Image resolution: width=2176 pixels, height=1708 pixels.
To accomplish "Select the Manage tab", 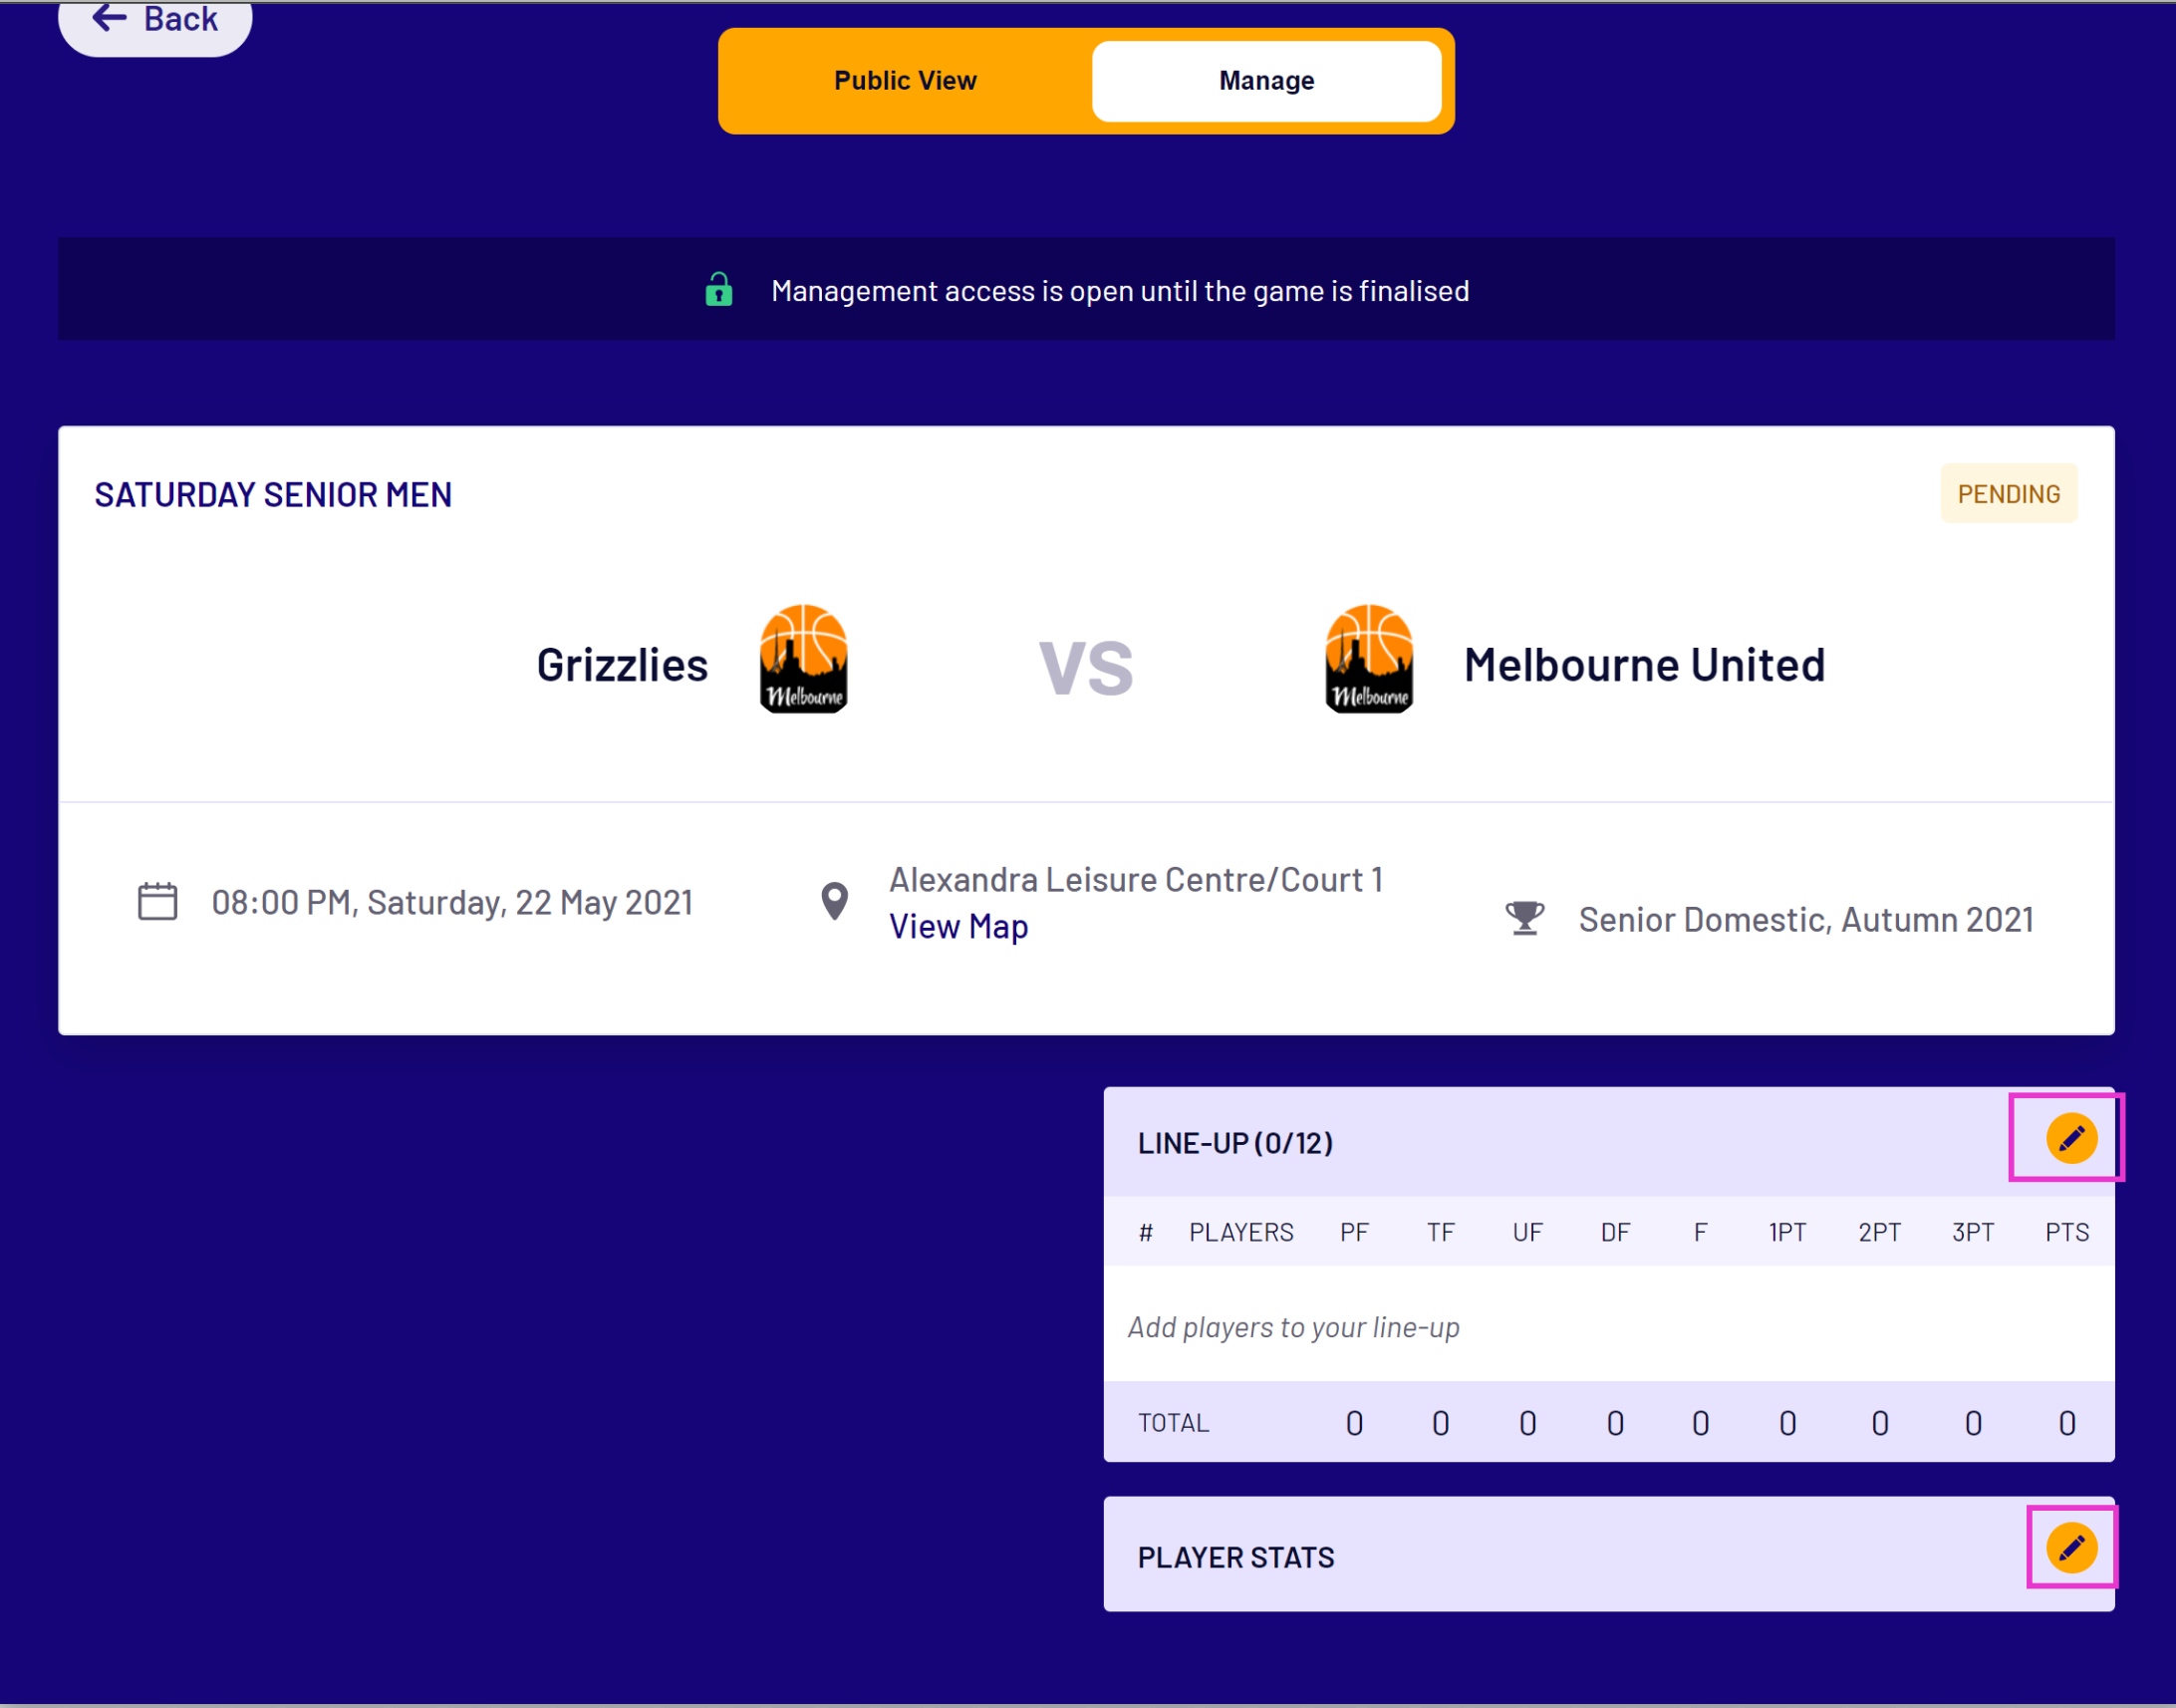I will pyautogui.click(x=1266, y=81).
